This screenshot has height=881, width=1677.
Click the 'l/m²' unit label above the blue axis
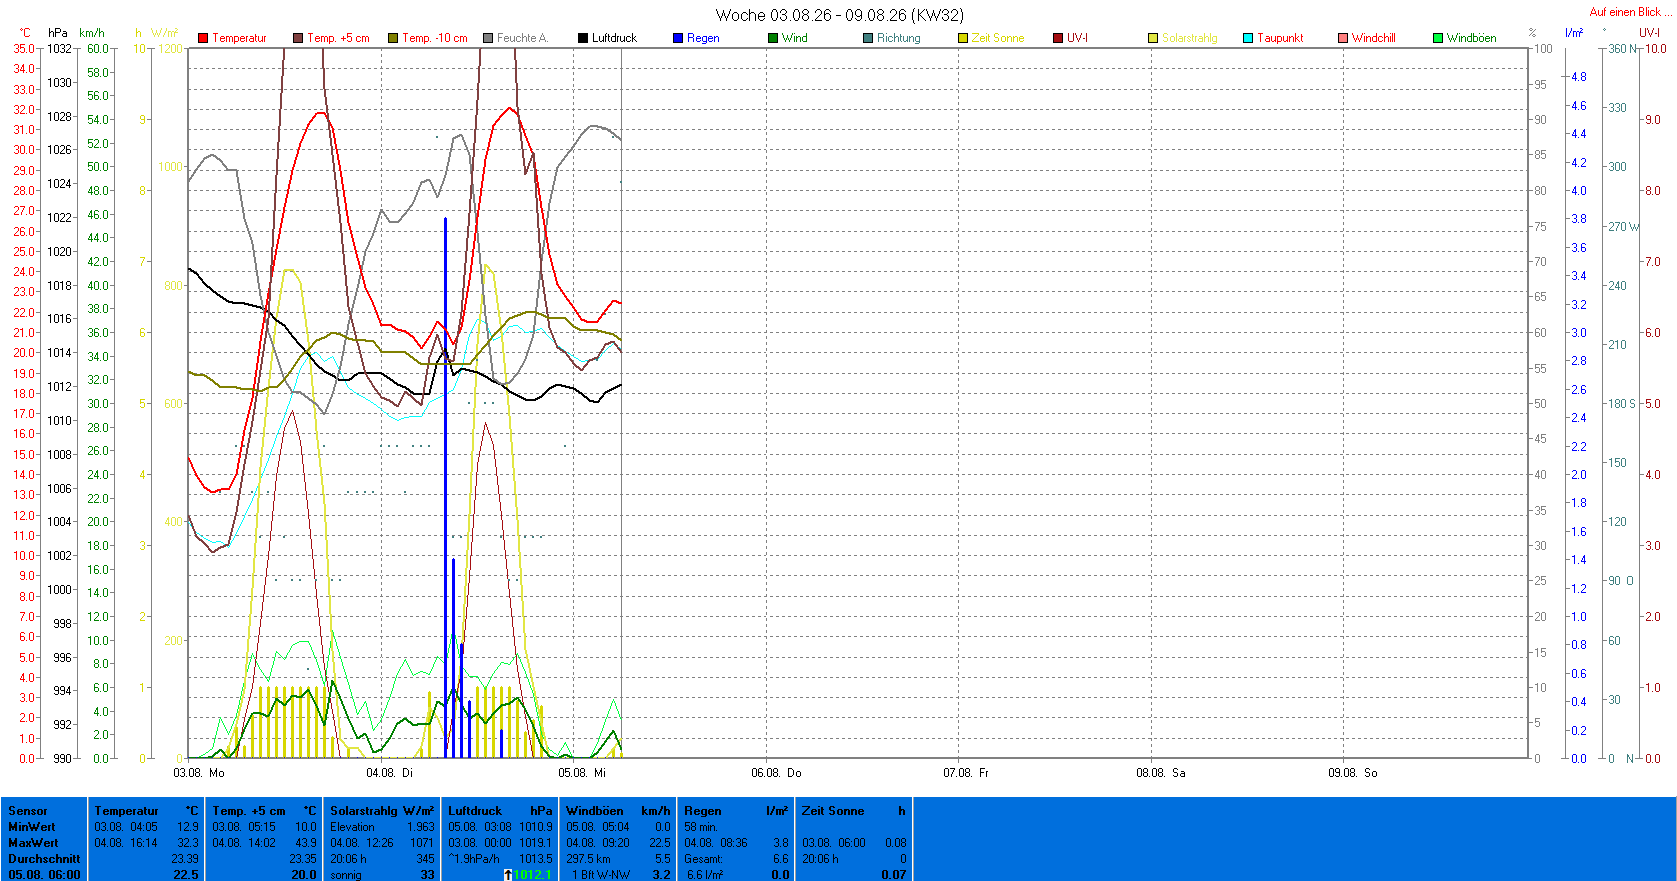click(1574, 33)
